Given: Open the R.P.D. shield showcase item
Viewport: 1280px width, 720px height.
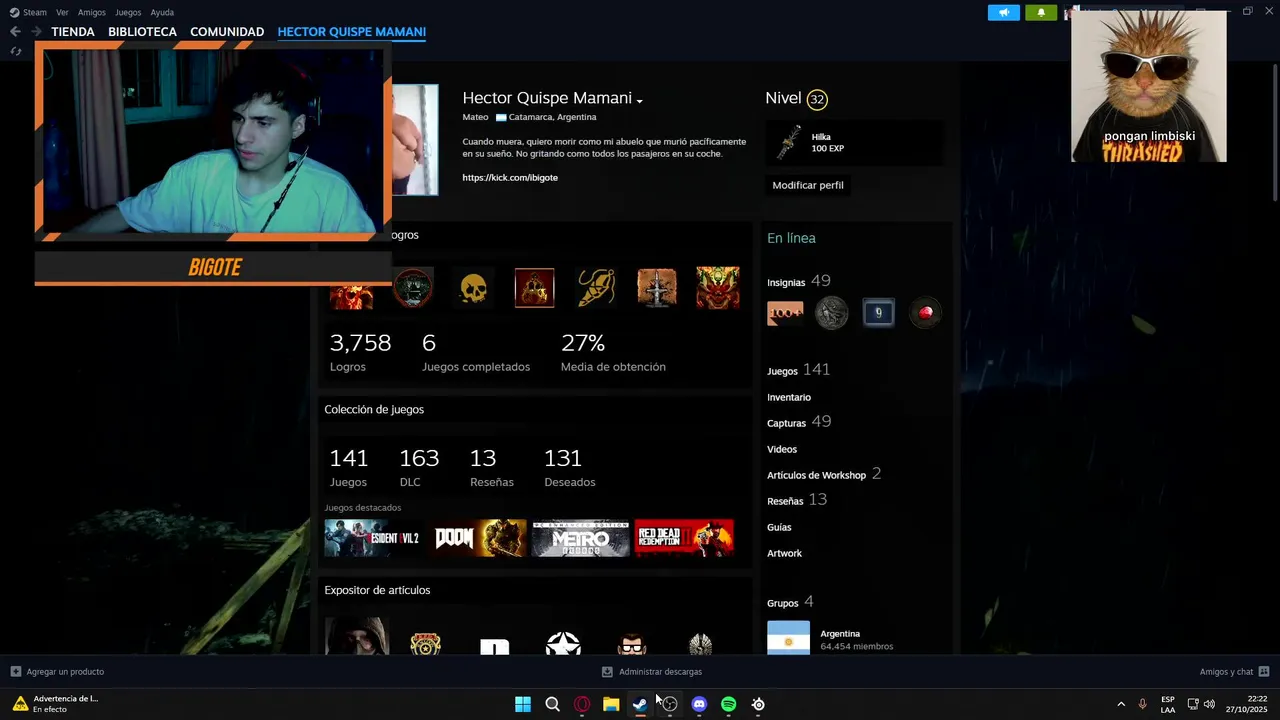Looking at the screenshot, I should pos(426,643).
